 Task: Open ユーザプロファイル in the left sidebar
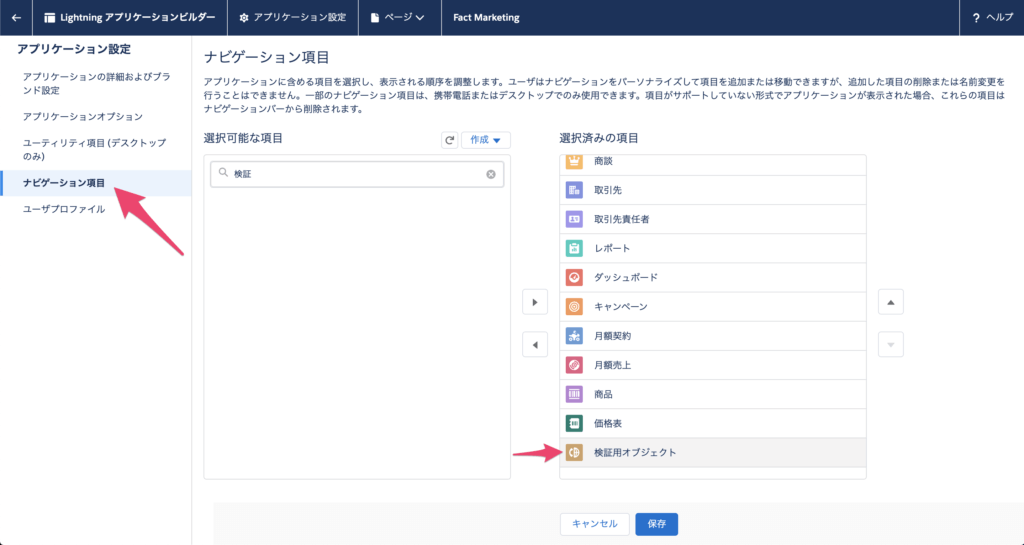[x=64, y=209]
